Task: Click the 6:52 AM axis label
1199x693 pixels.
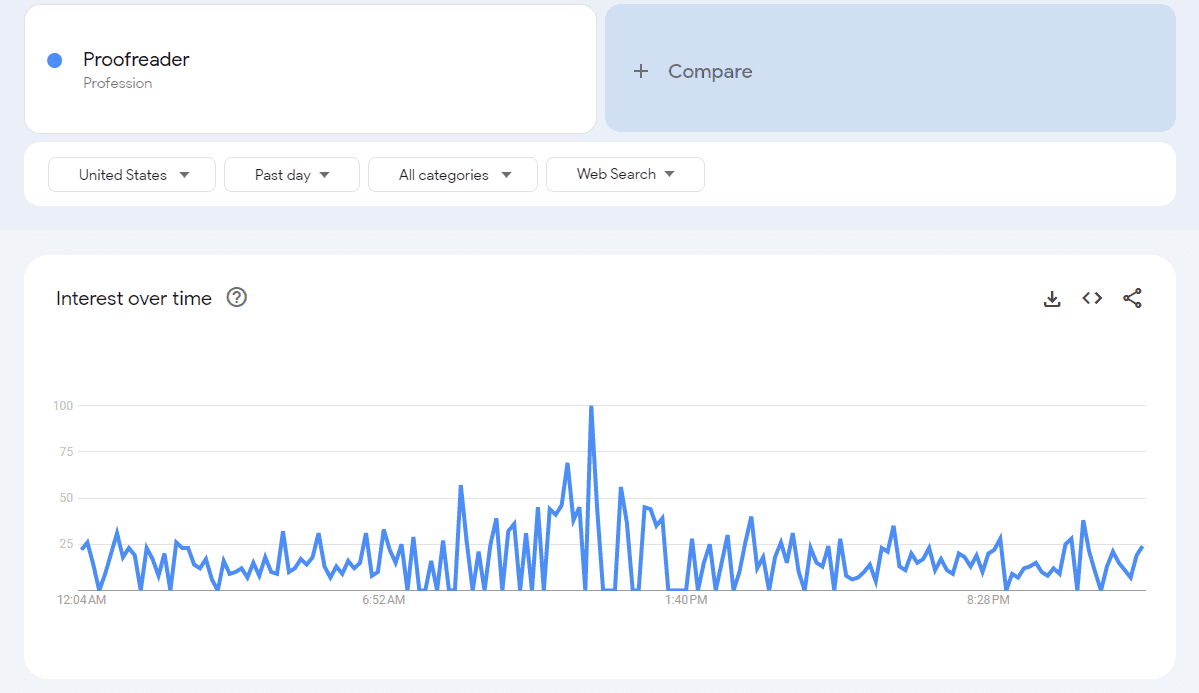Action: coord(383,600)
